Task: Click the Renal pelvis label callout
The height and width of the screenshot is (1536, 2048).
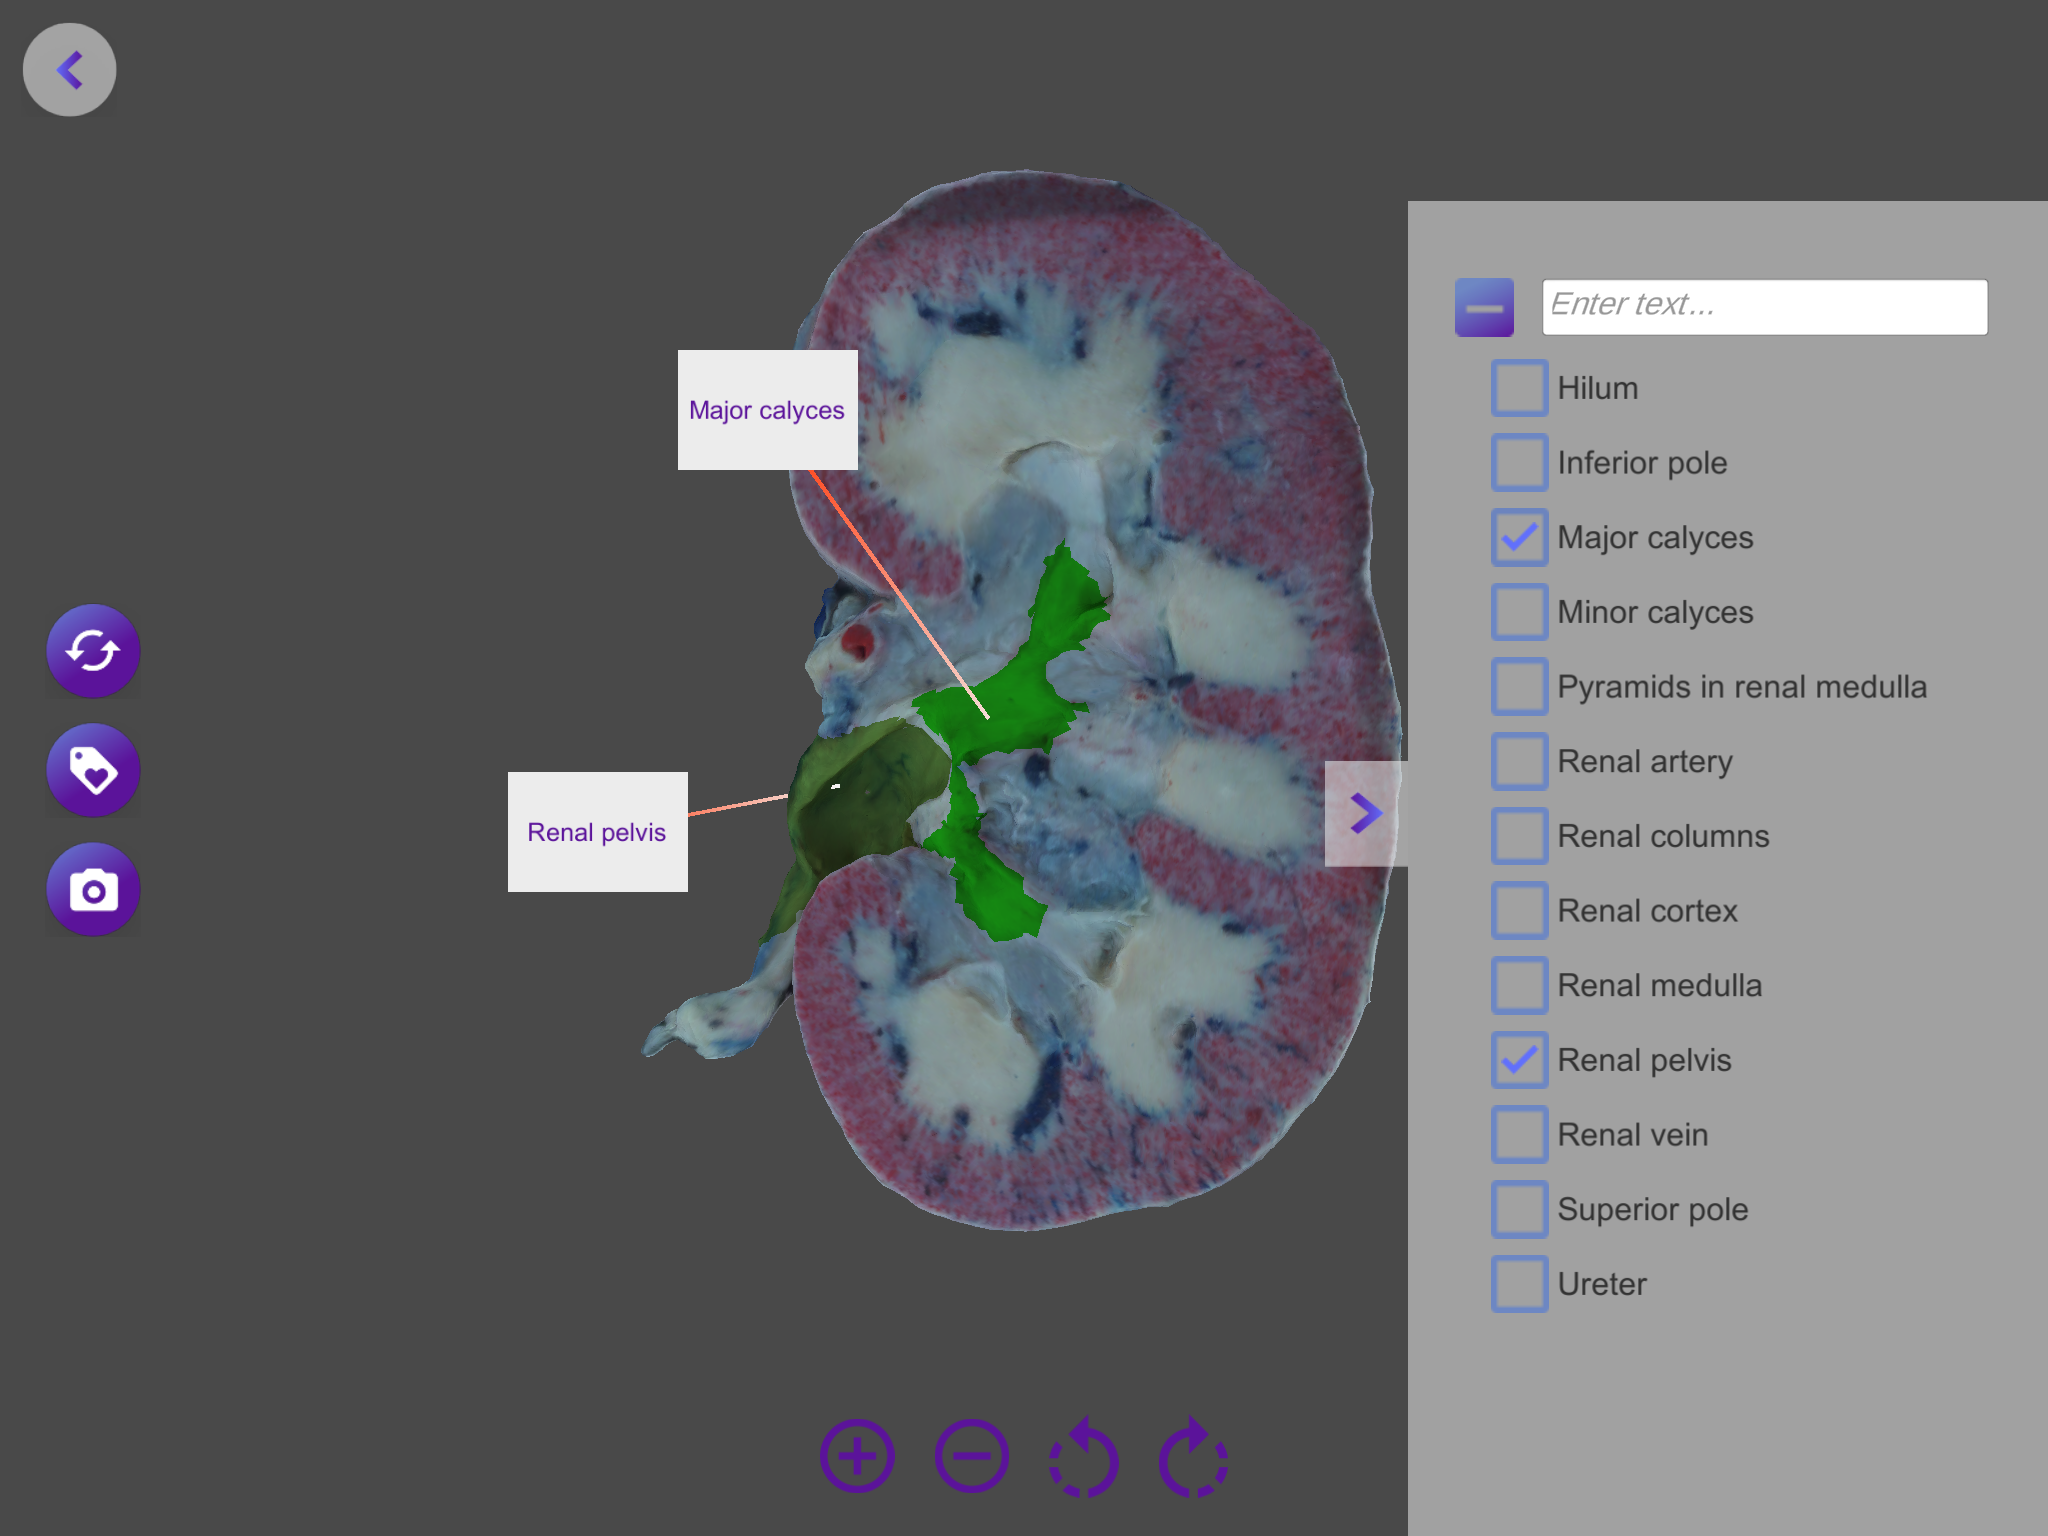Action: (597, 832)
